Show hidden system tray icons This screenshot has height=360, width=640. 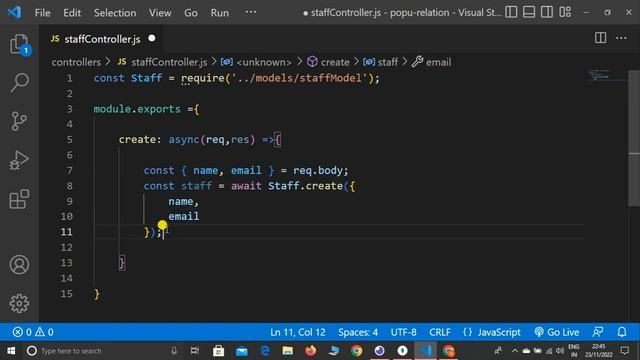pos(514,351)
